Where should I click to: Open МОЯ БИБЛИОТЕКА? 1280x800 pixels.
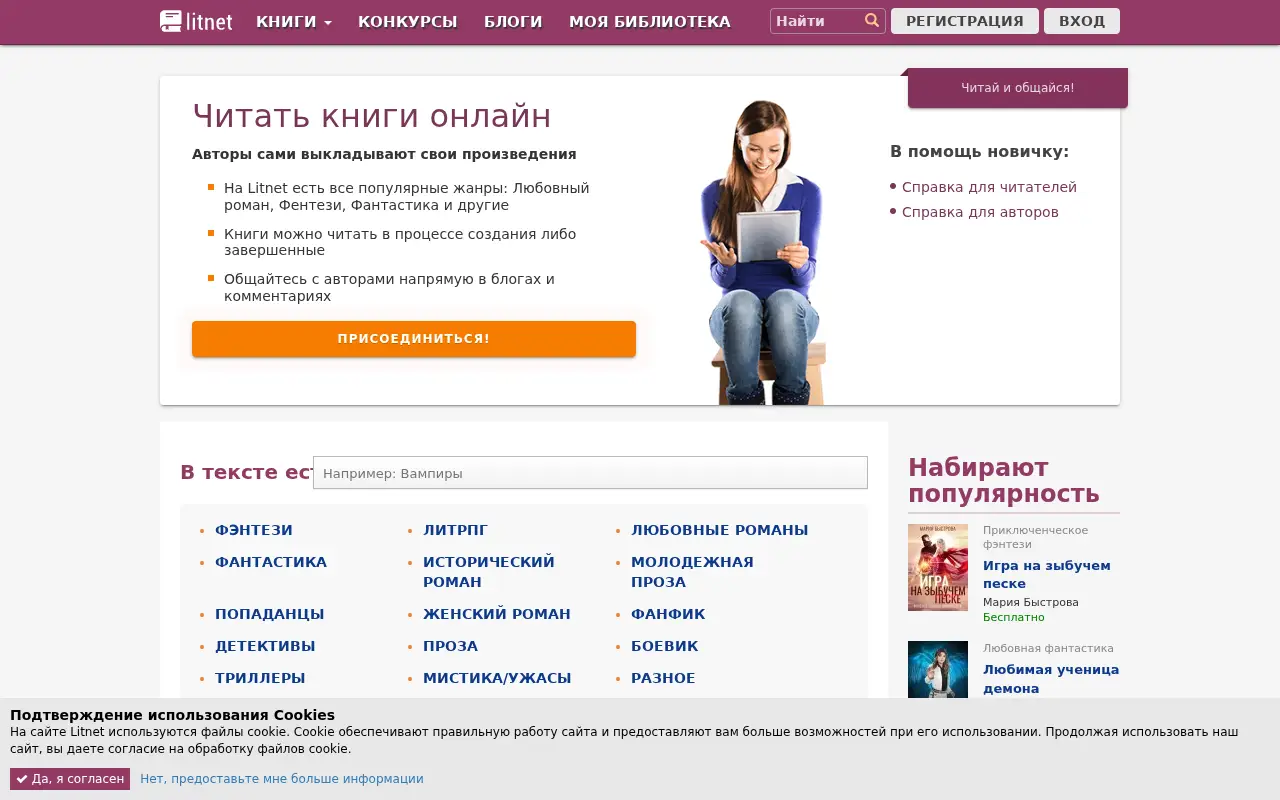[x=650, y=22]
